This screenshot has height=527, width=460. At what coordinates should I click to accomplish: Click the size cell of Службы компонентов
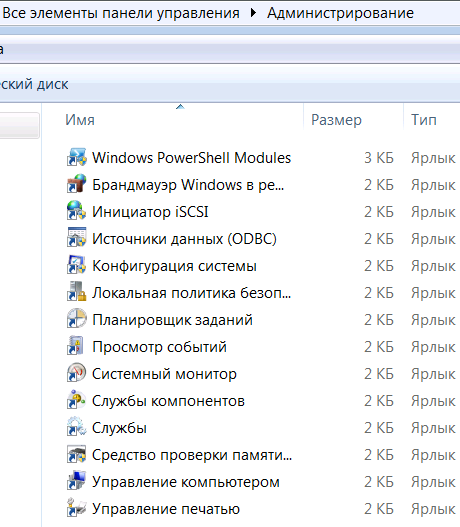pos(379,401)
